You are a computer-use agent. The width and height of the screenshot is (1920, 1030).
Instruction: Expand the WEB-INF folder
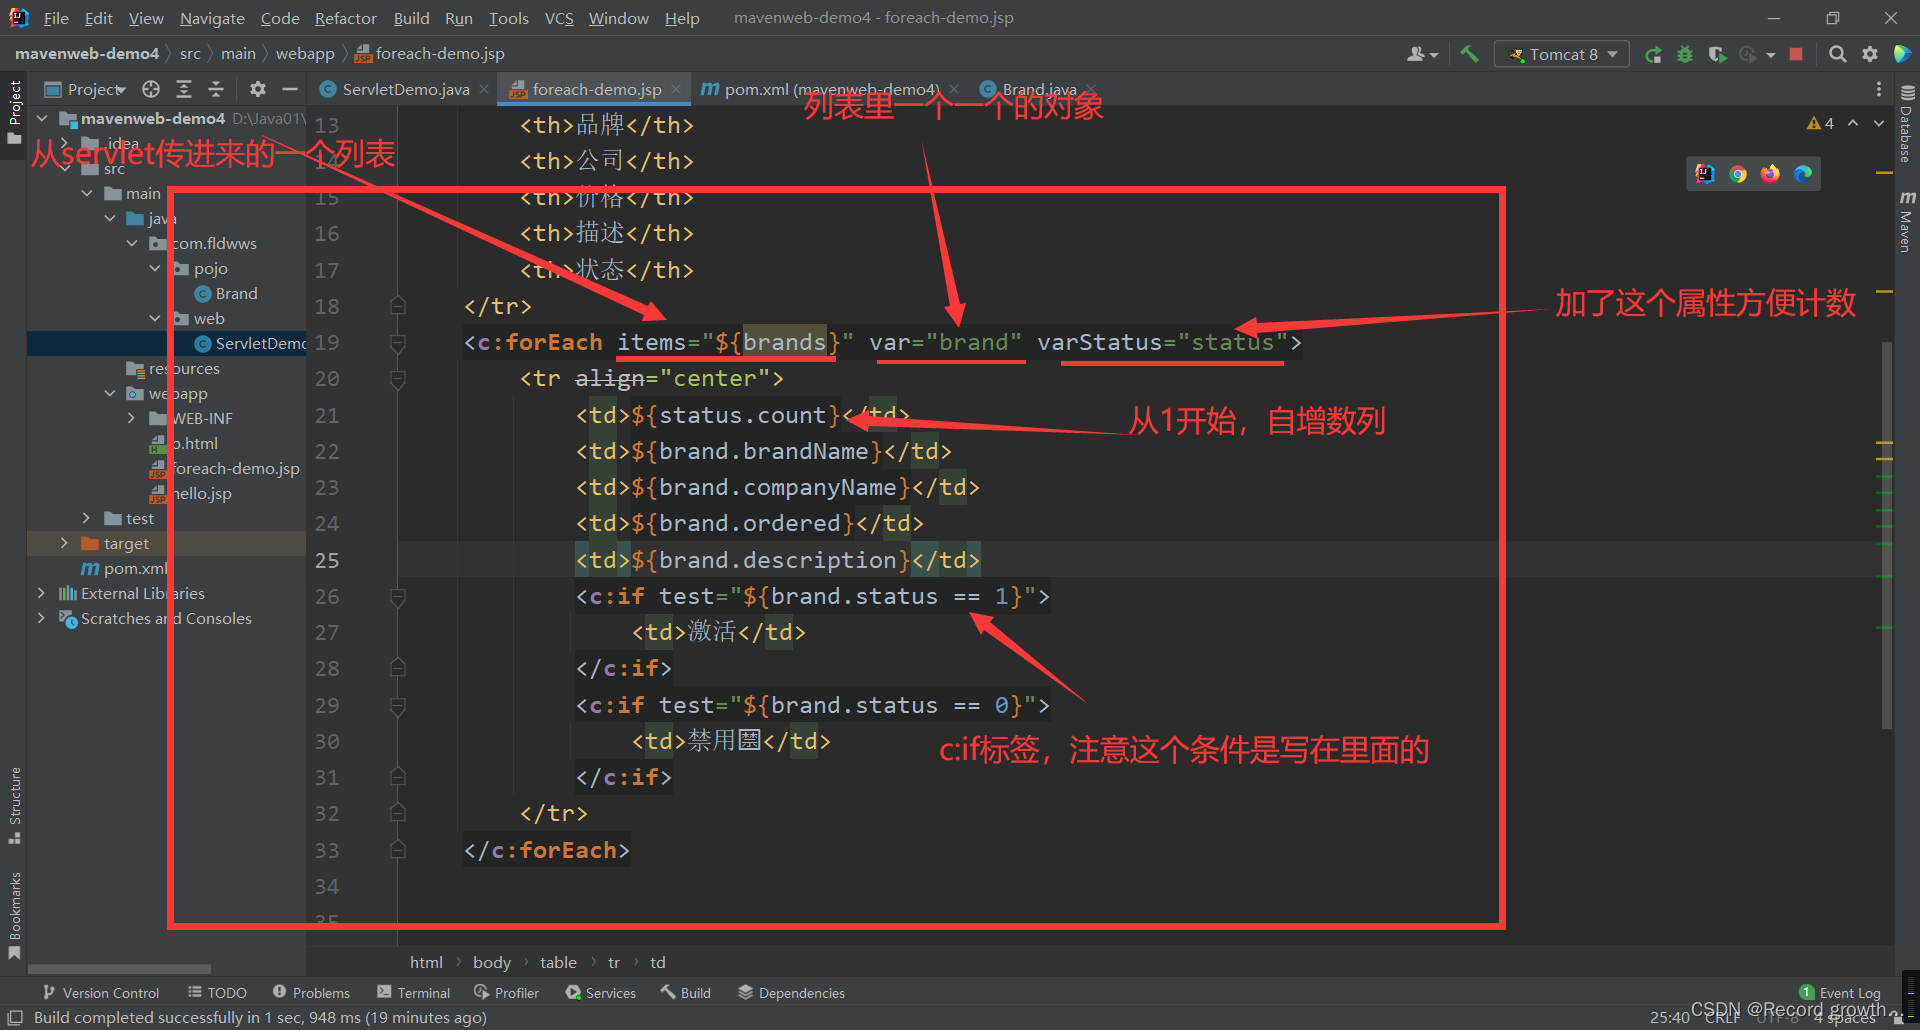pos(131,418)
